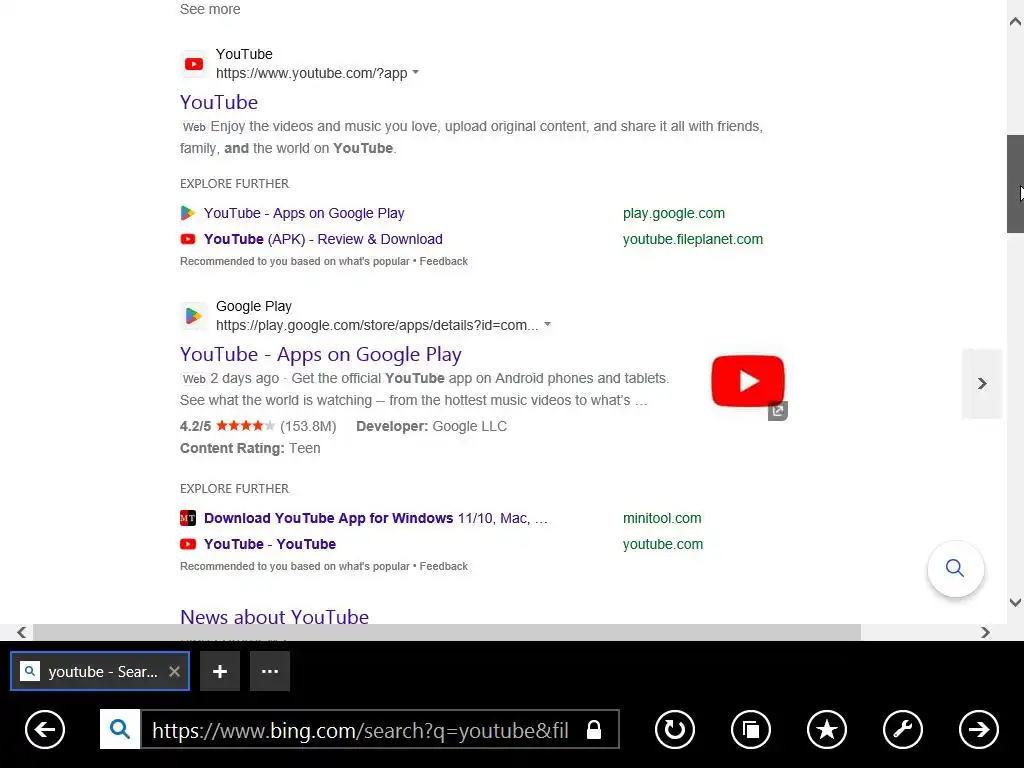Click the search magnifier beside address bar

(120, 729)
